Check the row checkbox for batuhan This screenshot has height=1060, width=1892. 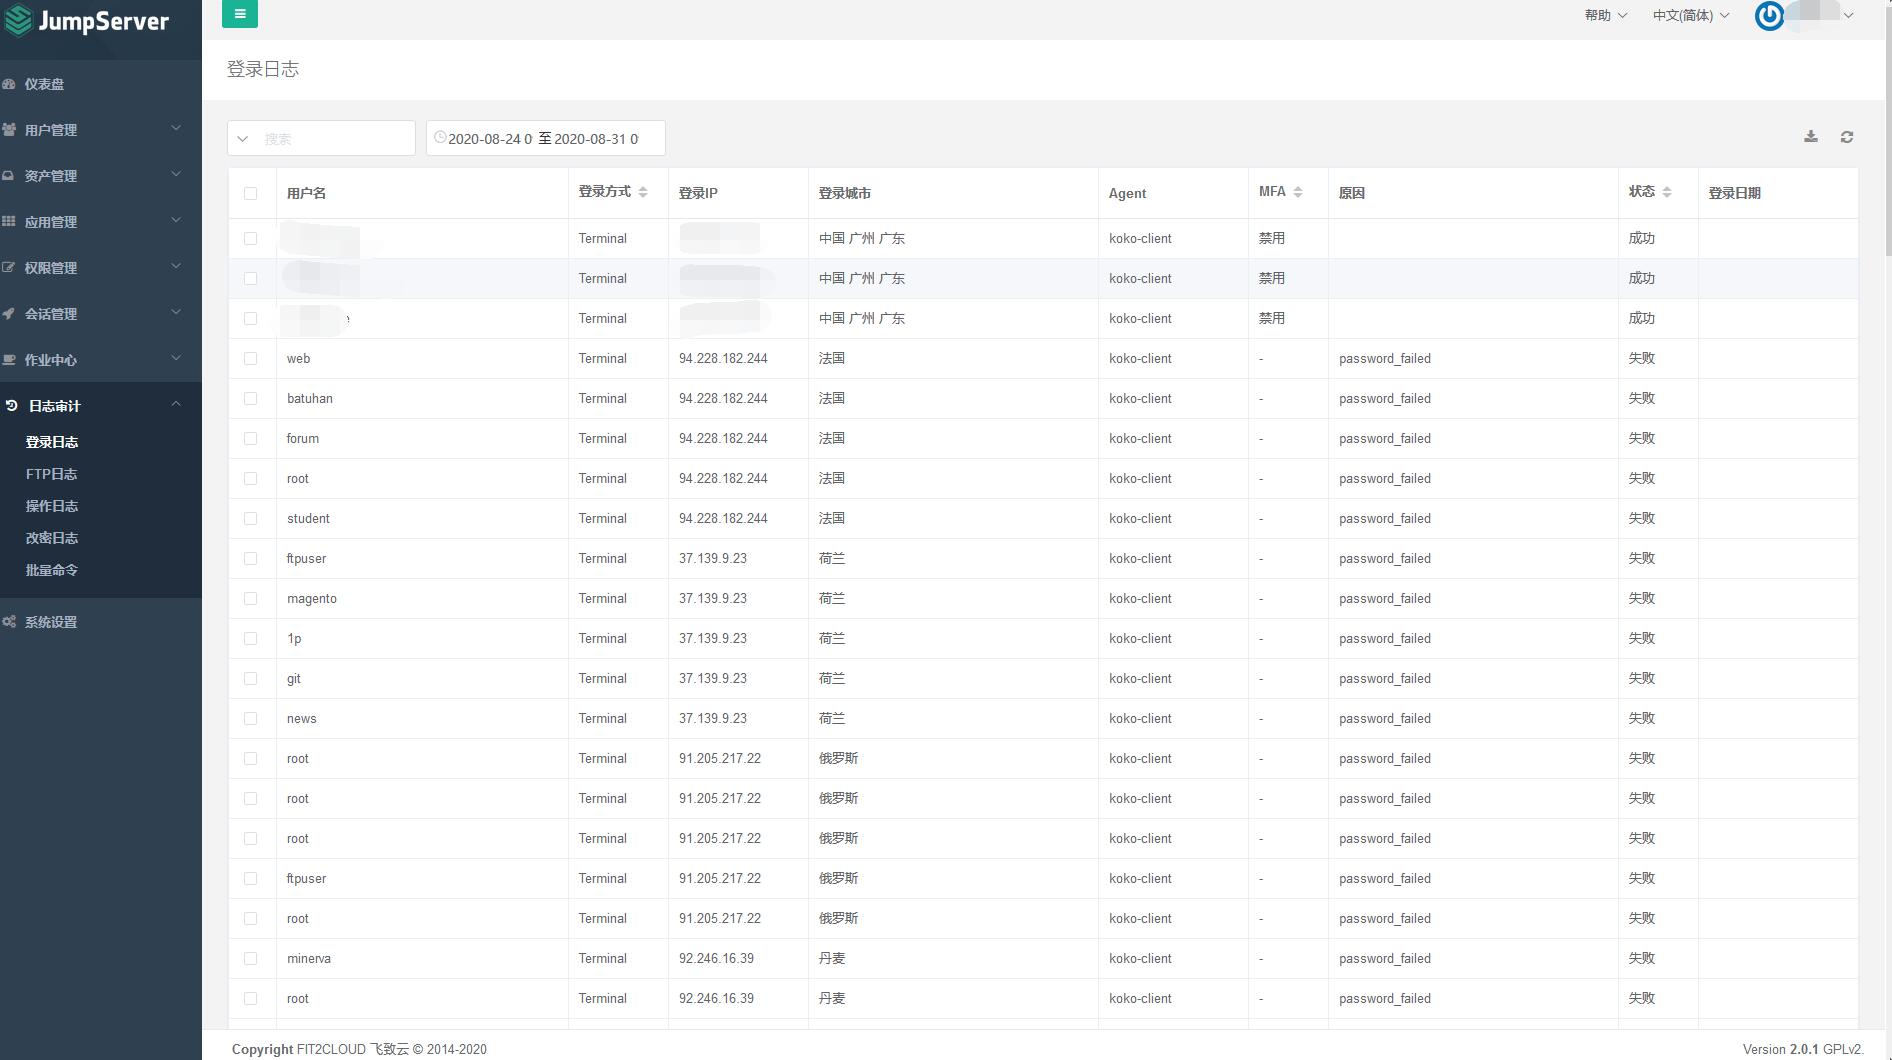(x=250, y=399)
